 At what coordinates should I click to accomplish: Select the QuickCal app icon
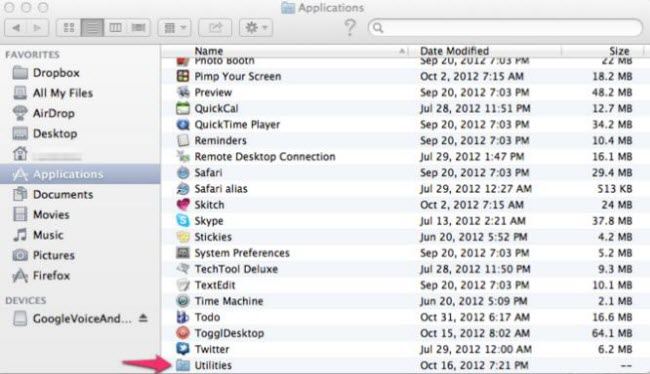click(183, 108)
